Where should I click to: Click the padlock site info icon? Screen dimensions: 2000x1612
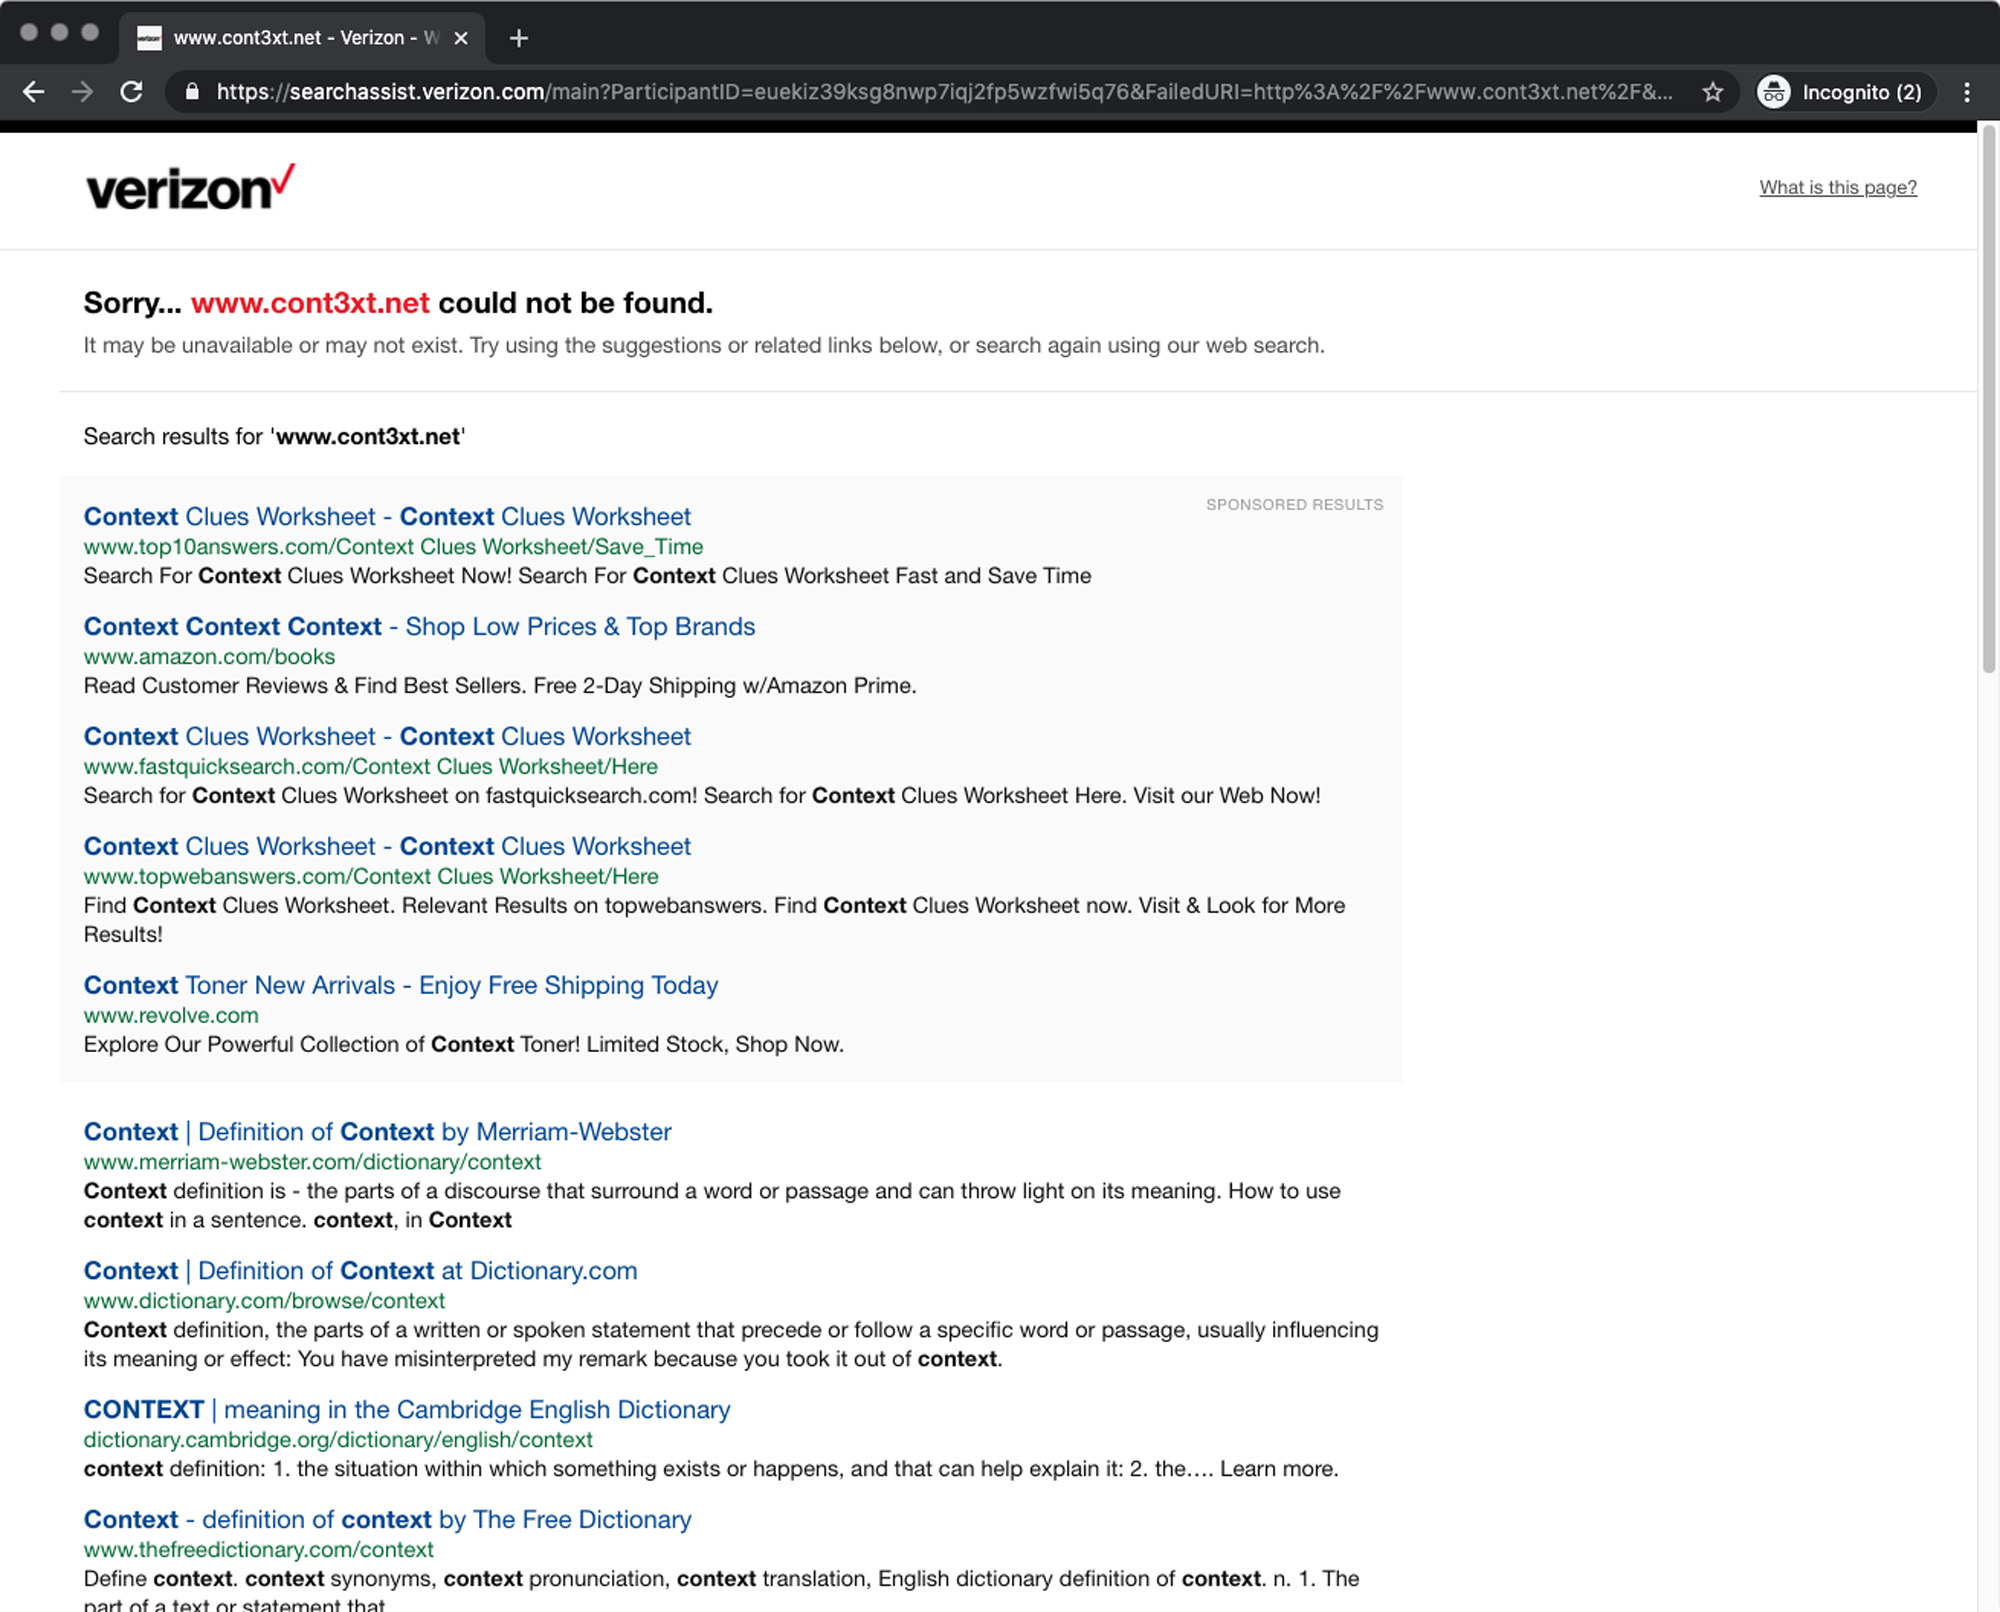click(193, 92)
